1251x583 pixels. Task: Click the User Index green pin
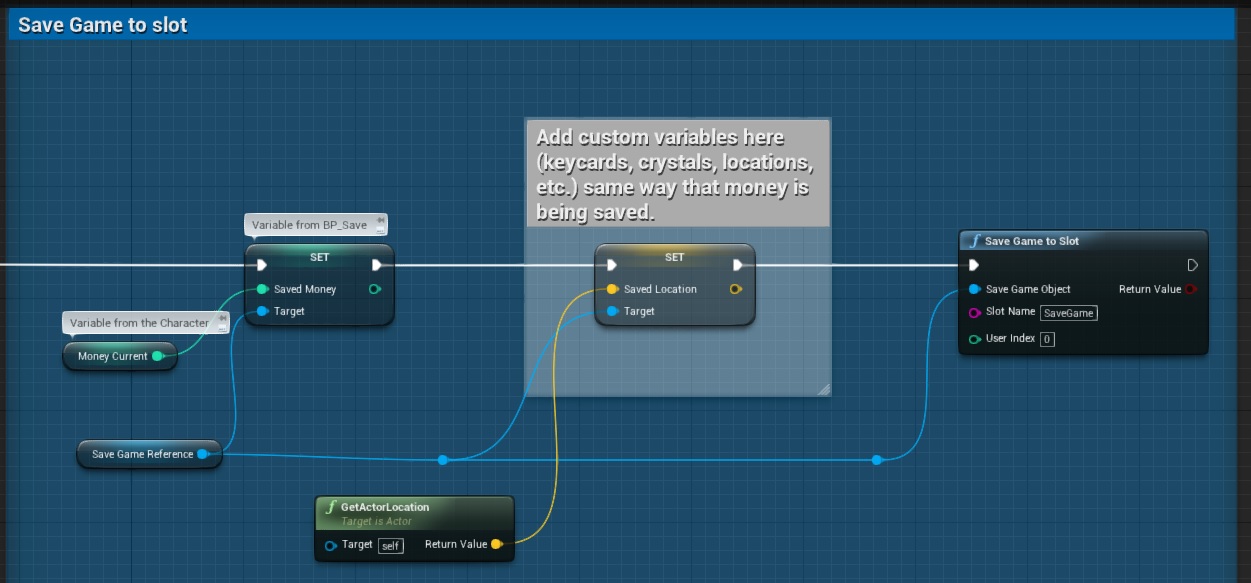974,339
